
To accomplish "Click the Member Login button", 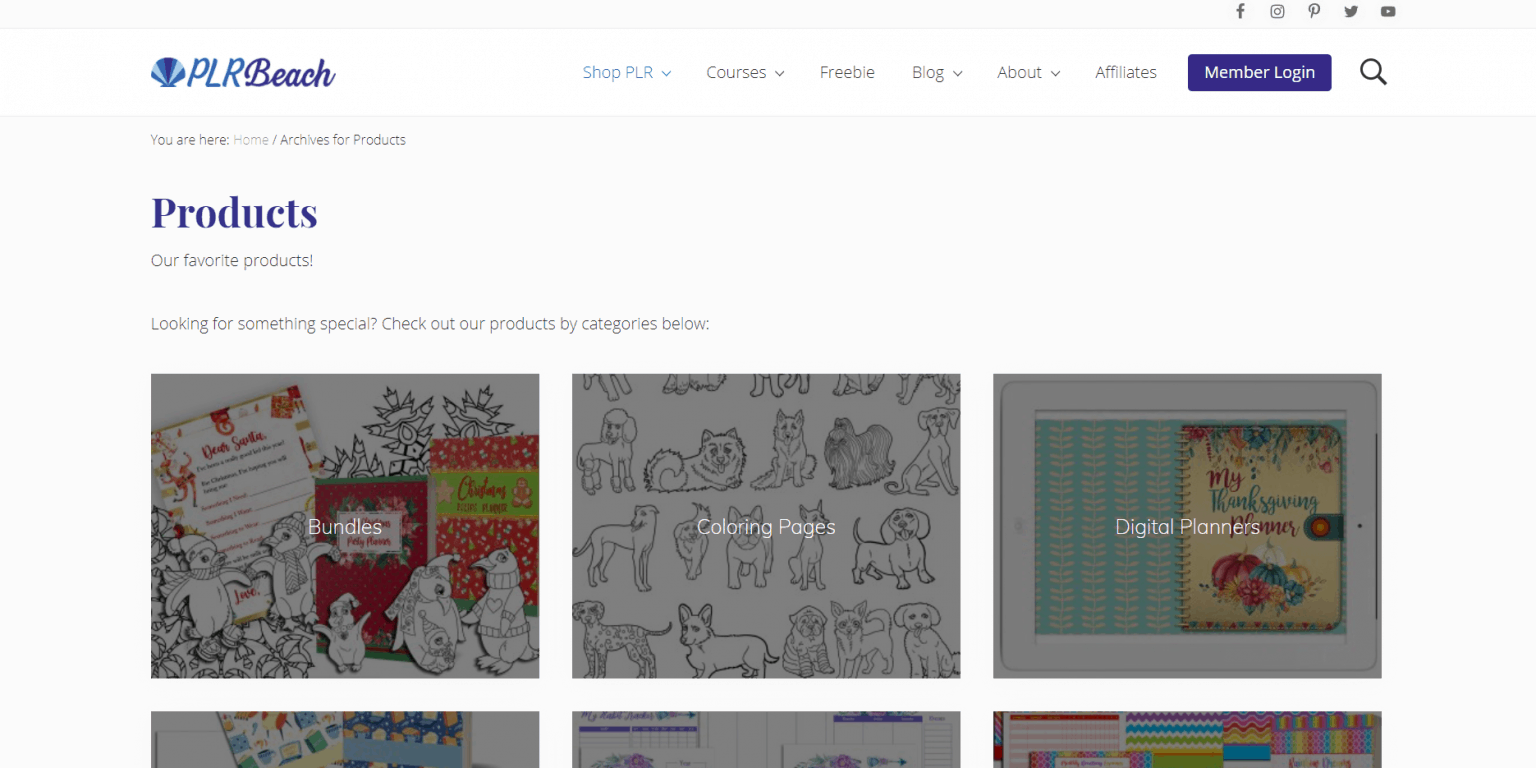I will [x=1259, y=72].
